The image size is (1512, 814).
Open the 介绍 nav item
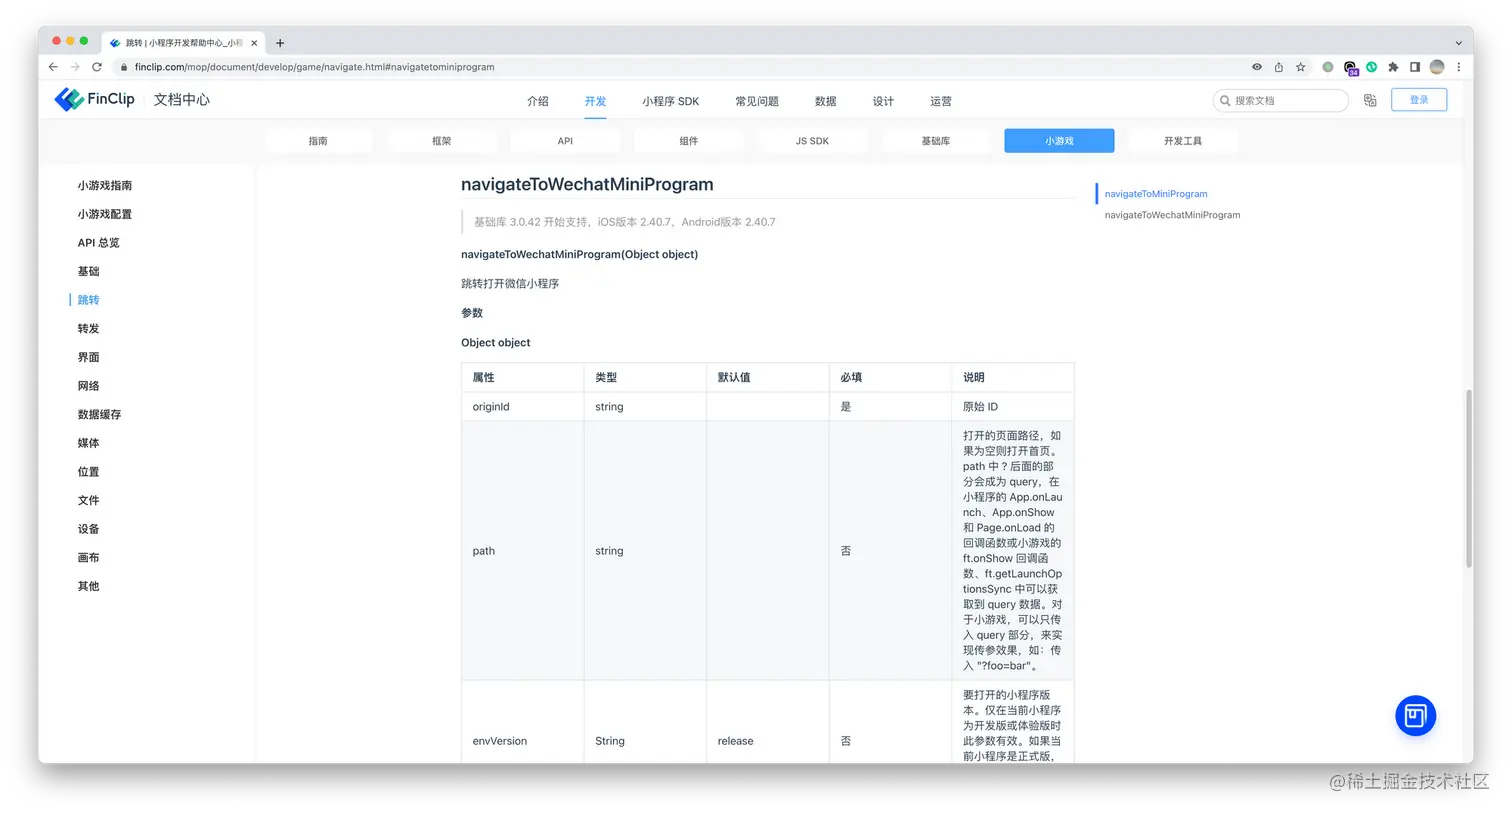[x=538, y=101]
